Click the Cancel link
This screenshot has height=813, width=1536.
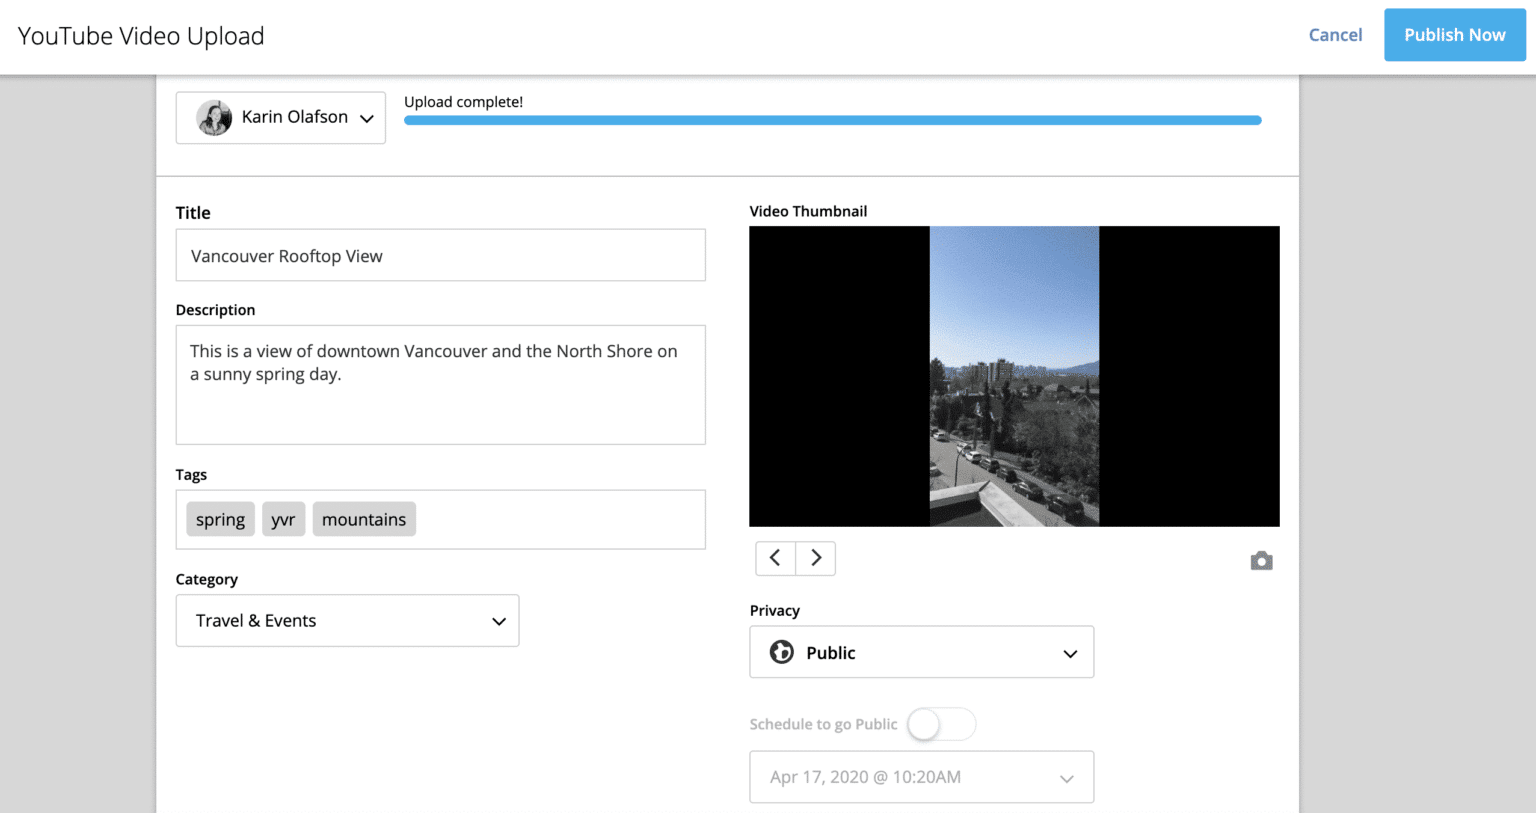1335,35
